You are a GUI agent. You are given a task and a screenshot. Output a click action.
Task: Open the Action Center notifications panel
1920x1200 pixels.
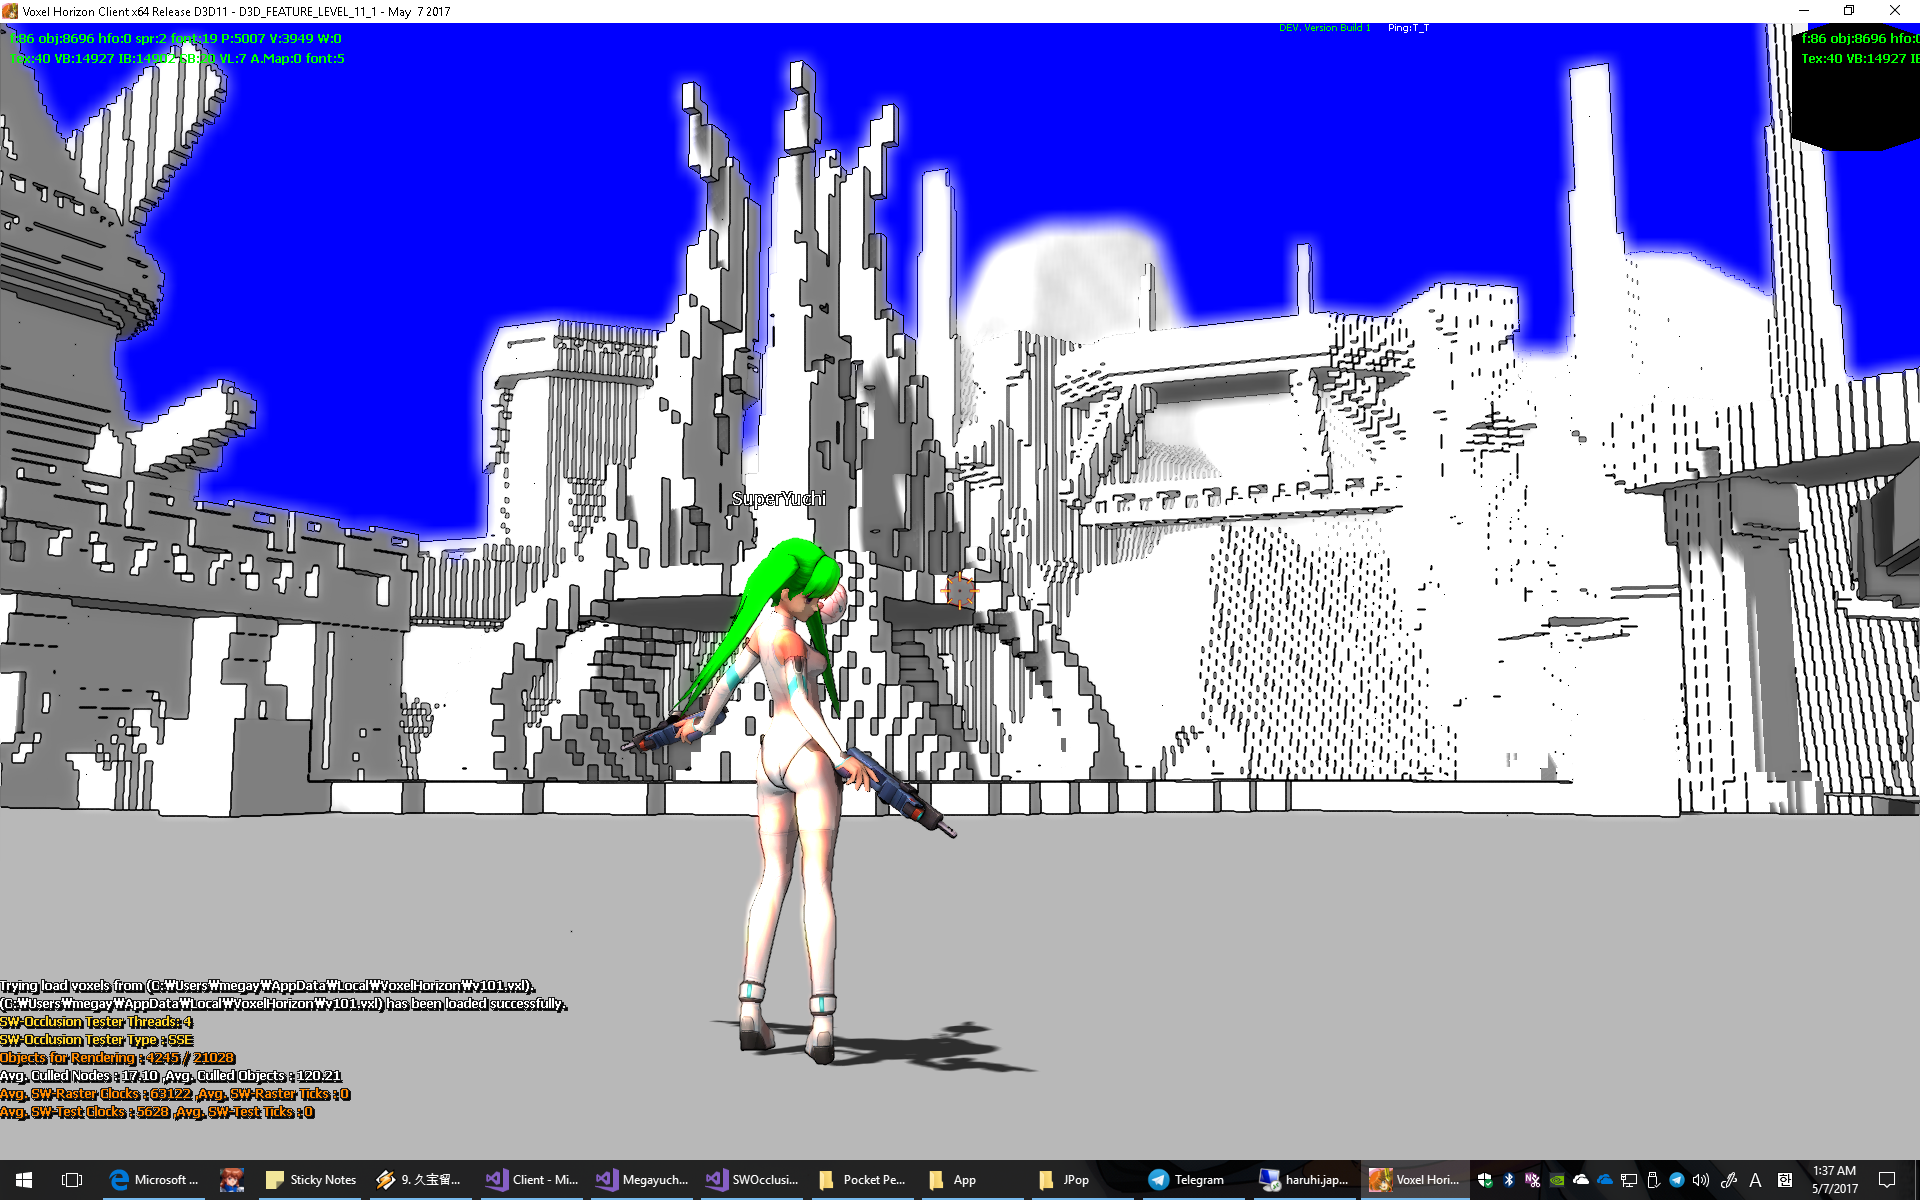1887,1180
